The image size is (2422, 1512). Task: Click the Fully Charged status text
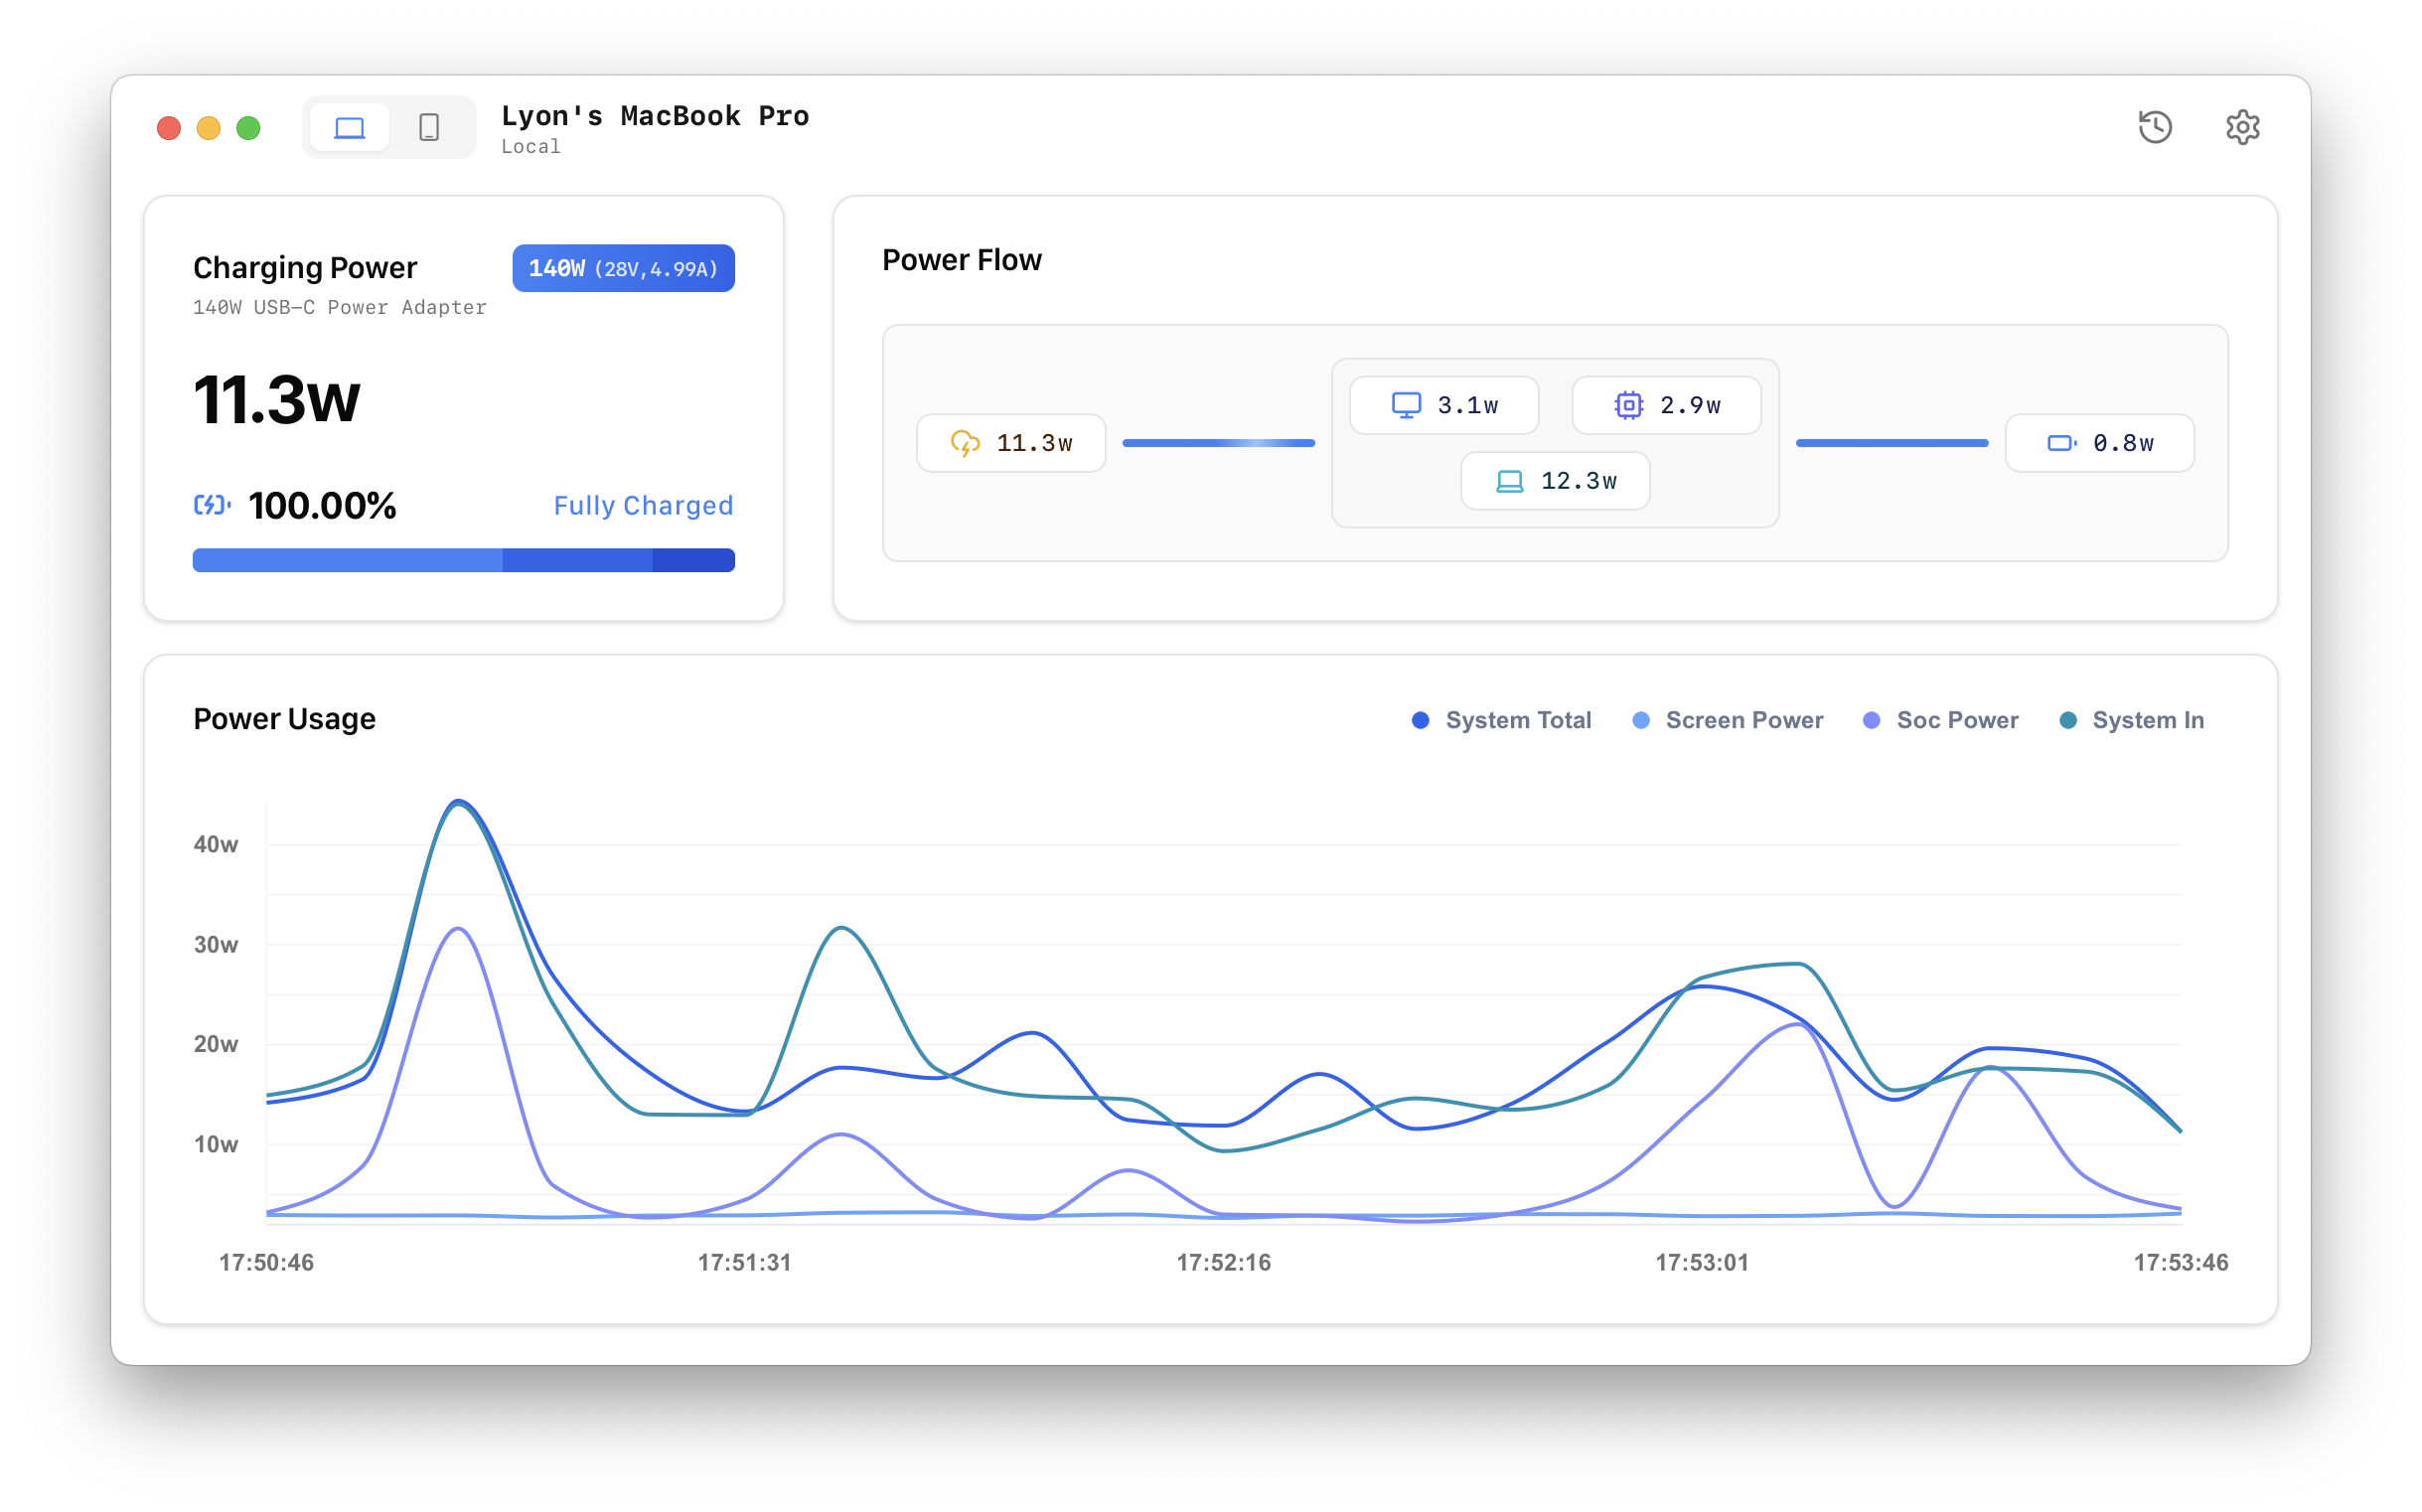coord(643,505)
